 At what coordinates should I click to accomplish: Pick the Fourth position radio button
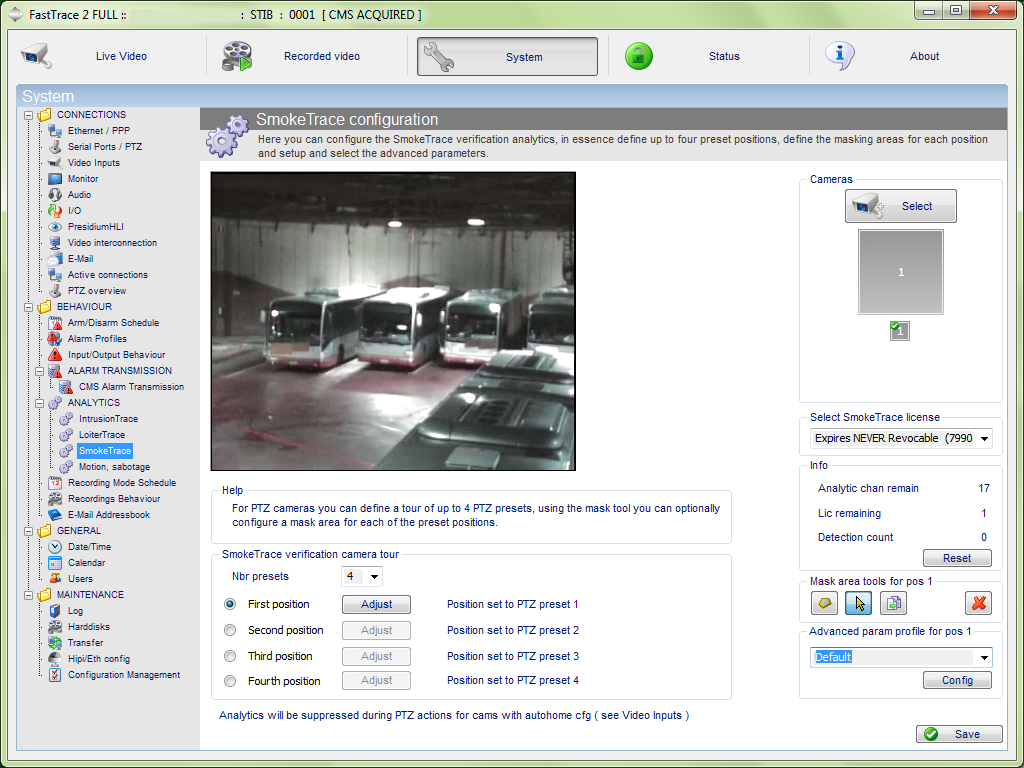230,681
